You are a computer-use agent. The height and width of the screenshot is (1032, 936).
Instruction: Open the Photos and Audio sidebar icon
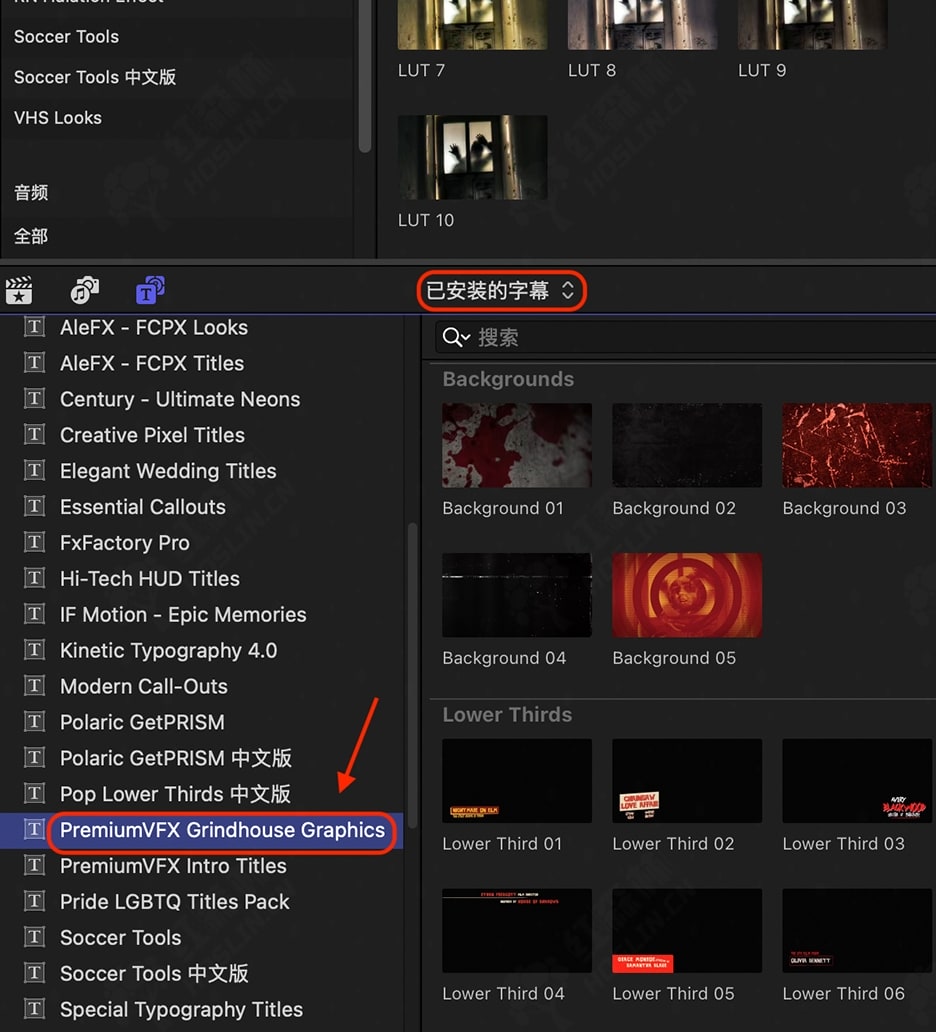(x=85, y=290)
